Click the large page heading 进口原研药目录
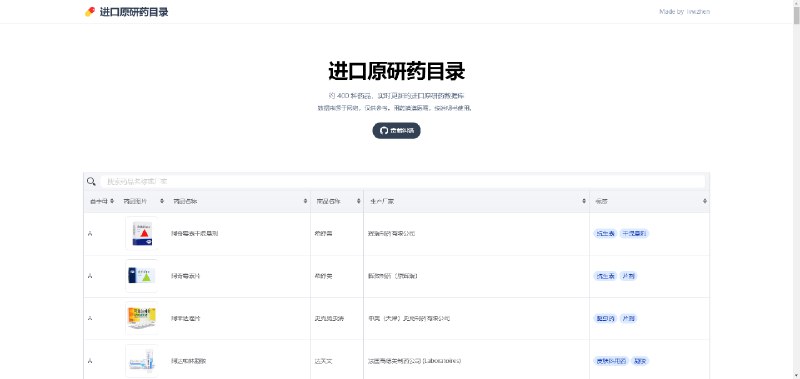The height and width of the screenshot is (379, 800). pos(396,71)
